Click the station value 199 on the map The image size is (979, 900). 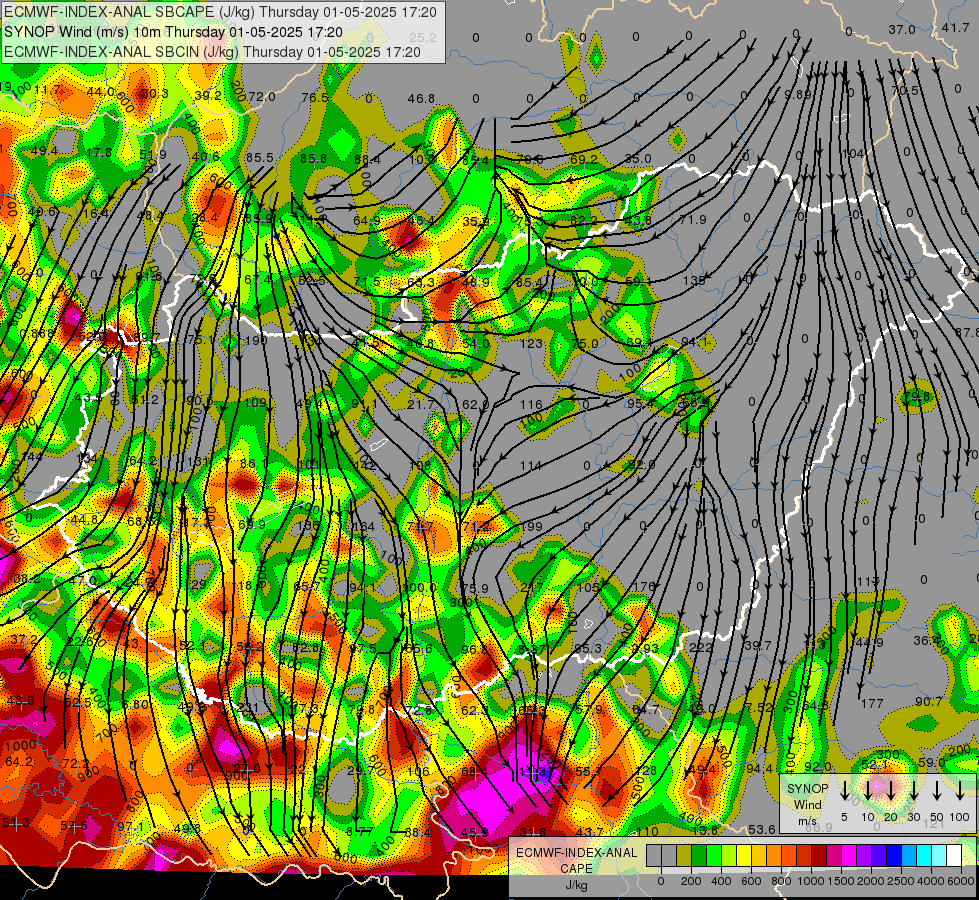pos(531,527)
